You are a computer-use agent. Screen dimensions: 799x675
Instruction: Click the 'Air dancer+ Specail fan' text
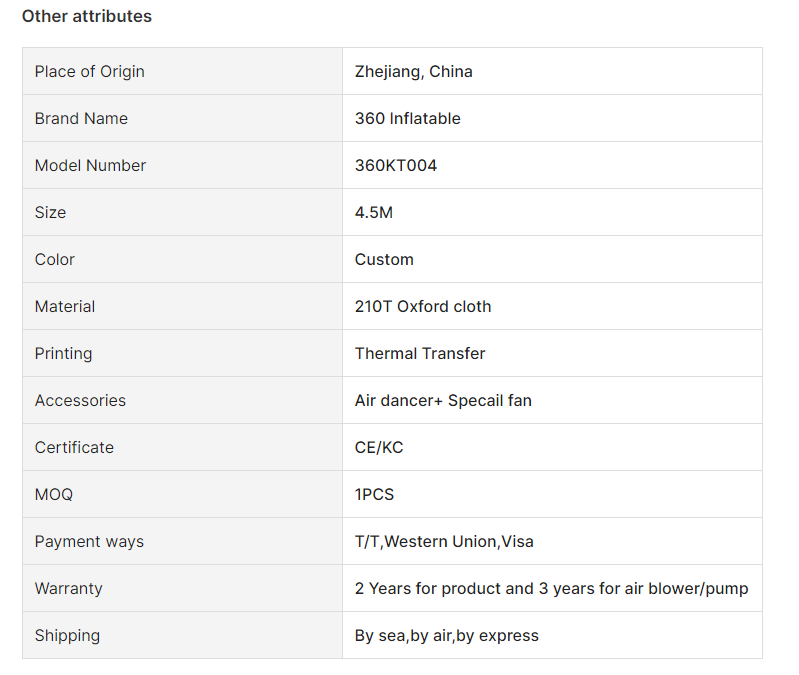[443, 400]
